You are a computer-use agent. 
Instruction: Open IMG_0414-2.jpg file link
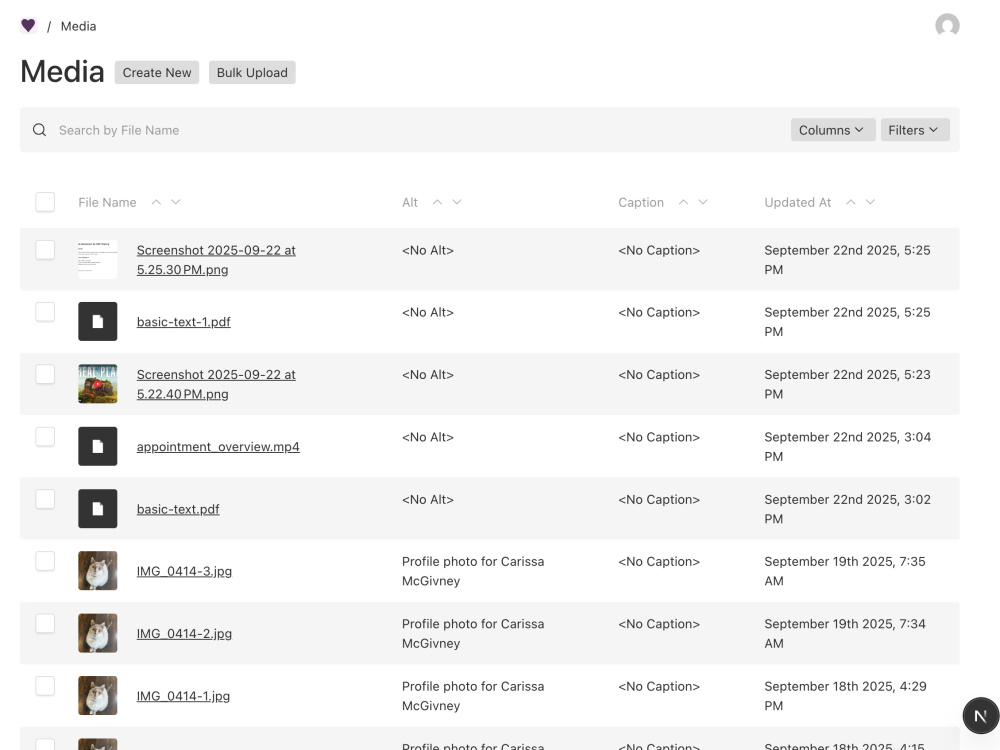coord(184,633)
